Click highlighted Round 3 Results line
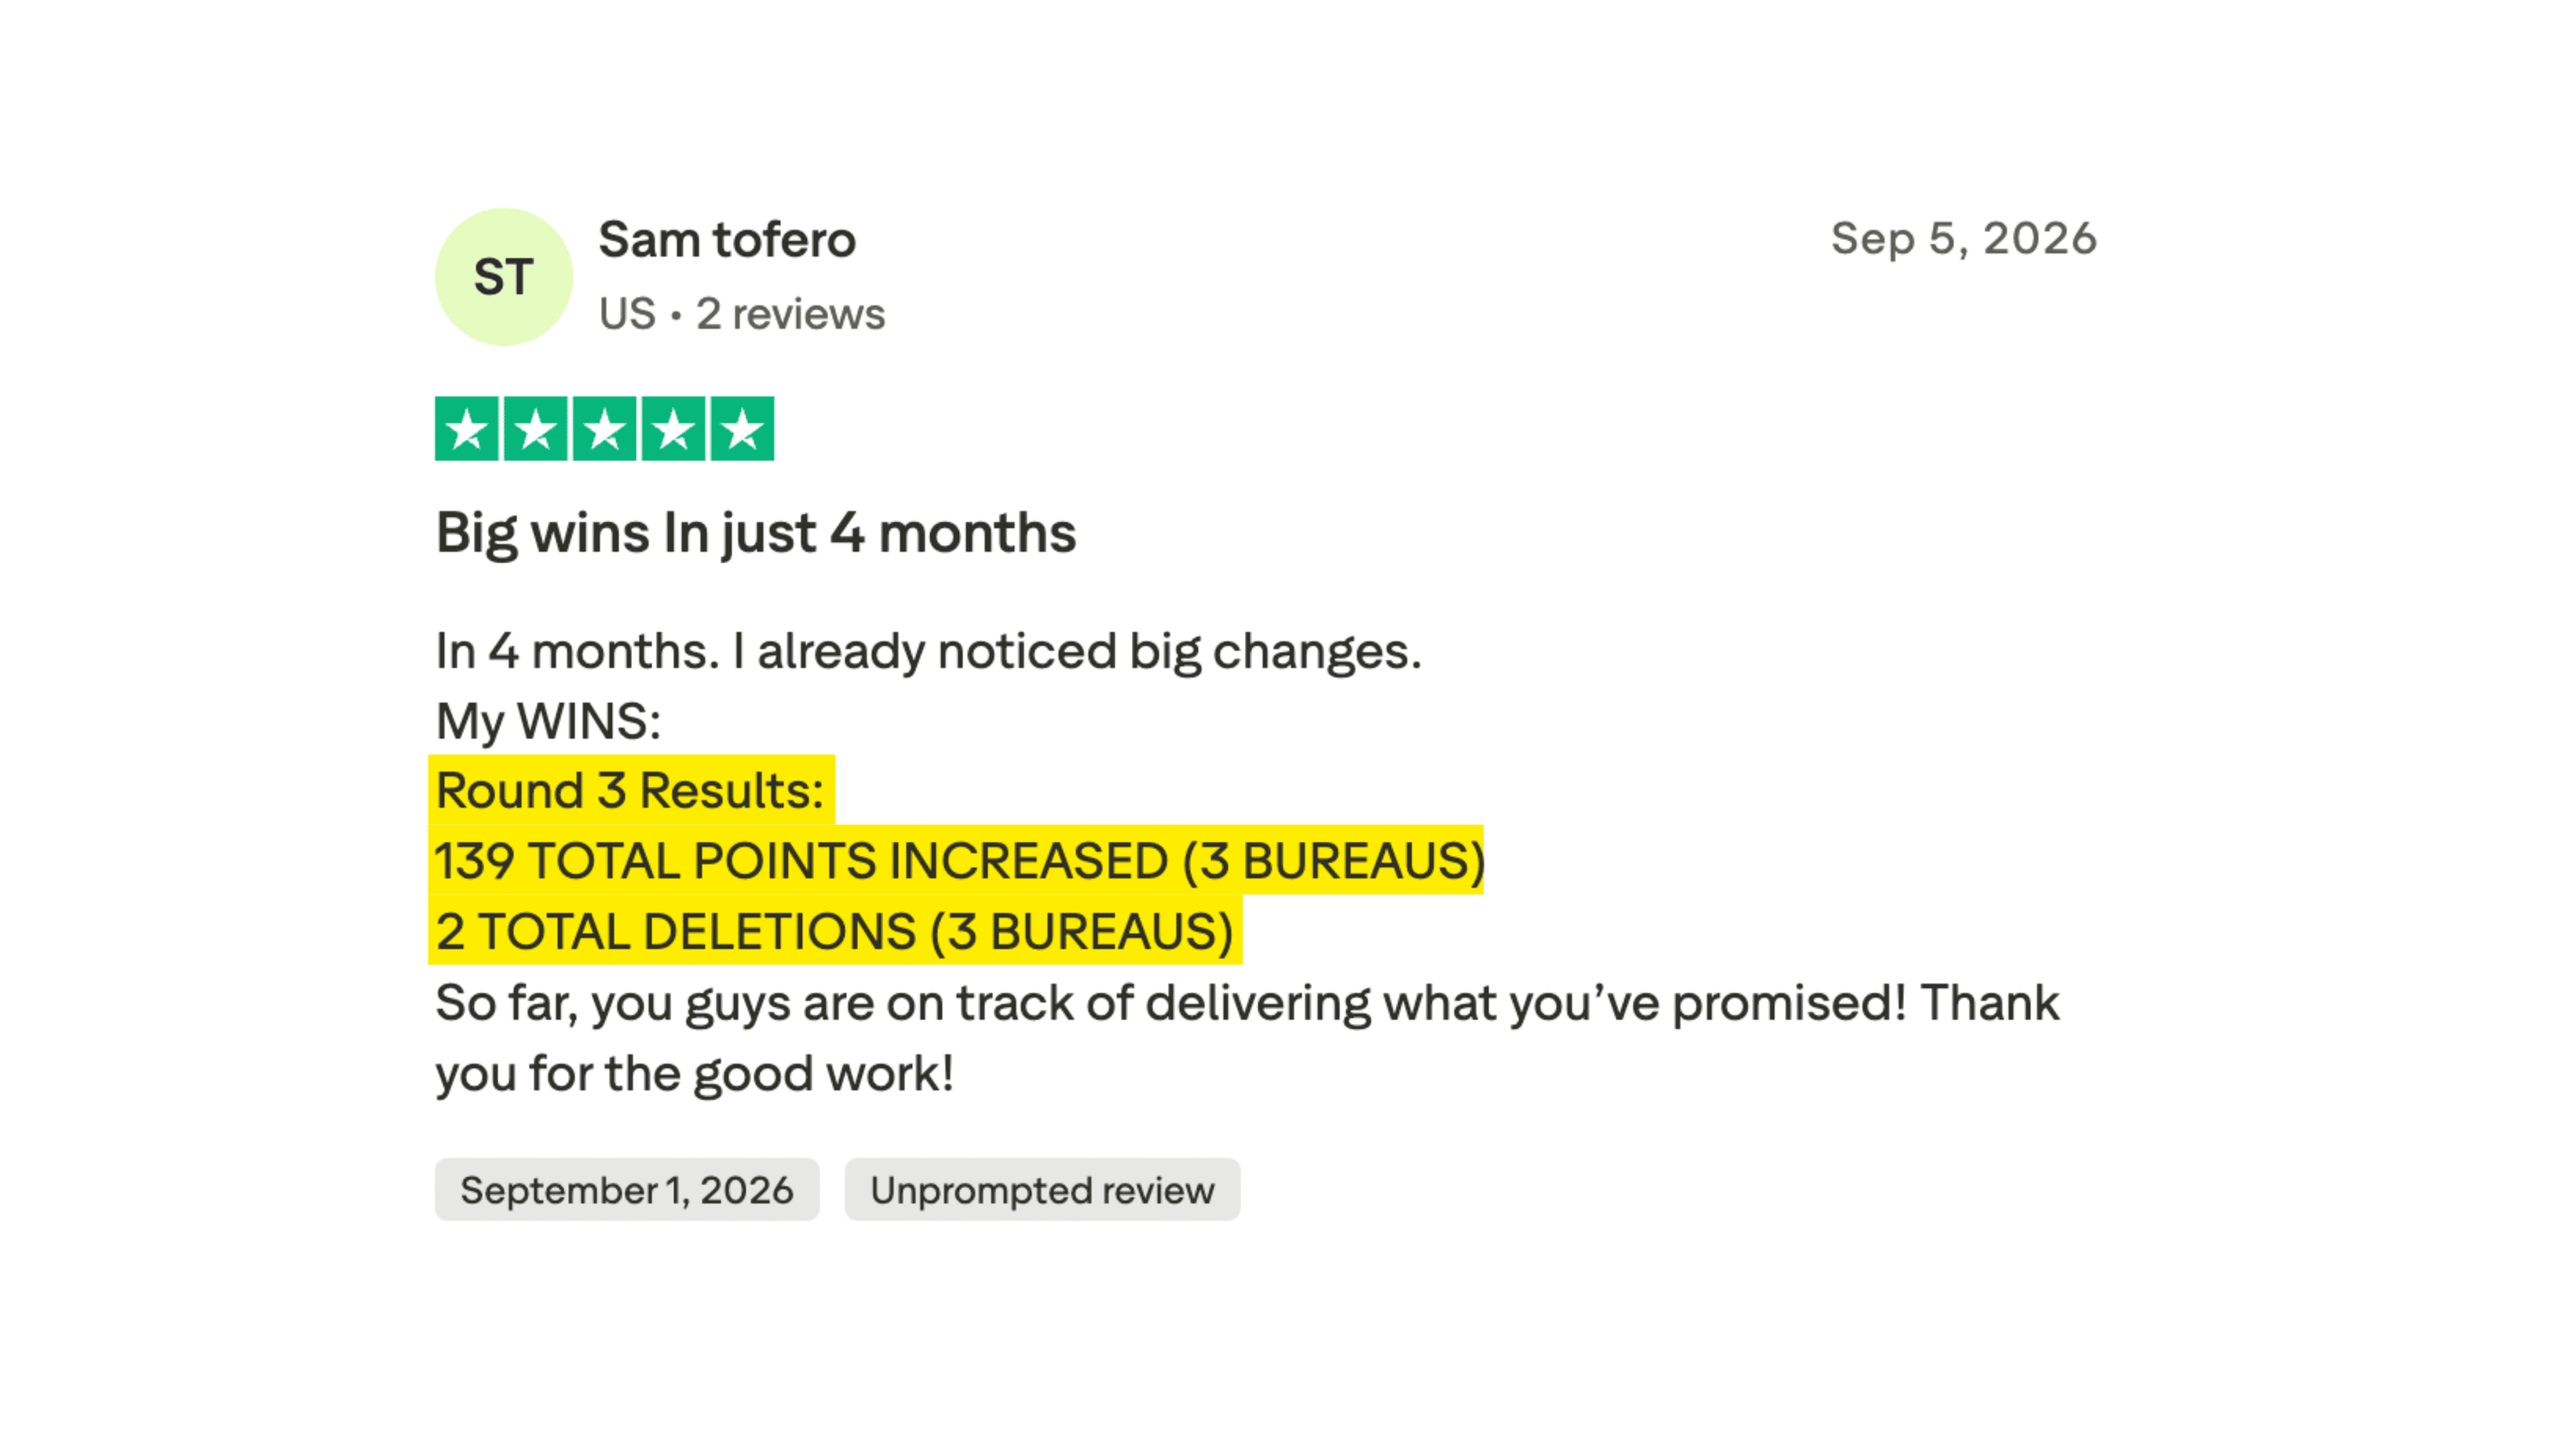2576x1449 pixels. click(631, 790)
